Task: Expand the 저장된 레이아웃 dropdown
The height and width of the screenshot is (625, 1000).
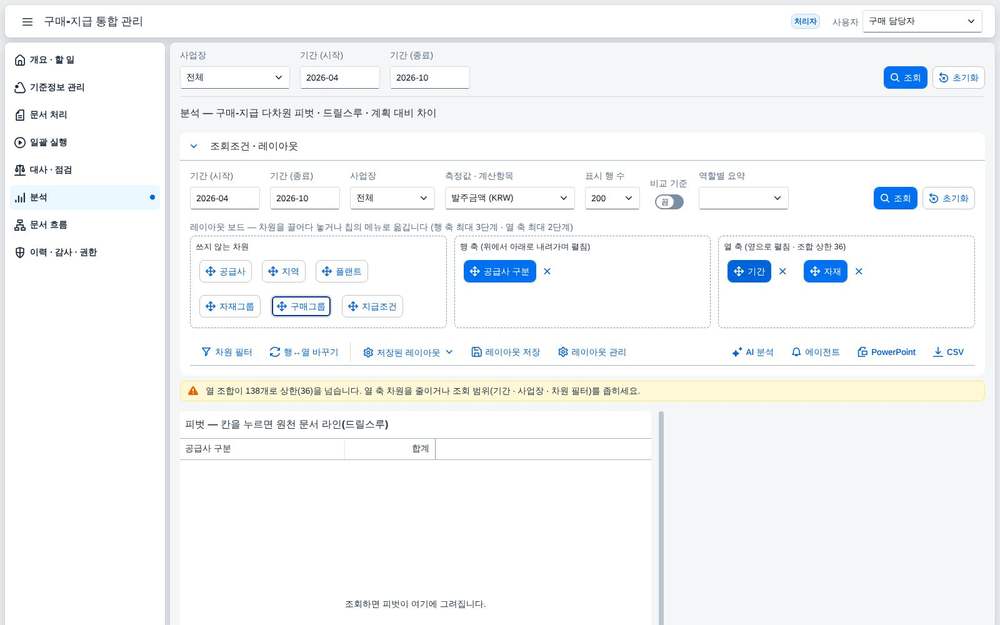Action: pyautogui.click(x=408, y=352)
